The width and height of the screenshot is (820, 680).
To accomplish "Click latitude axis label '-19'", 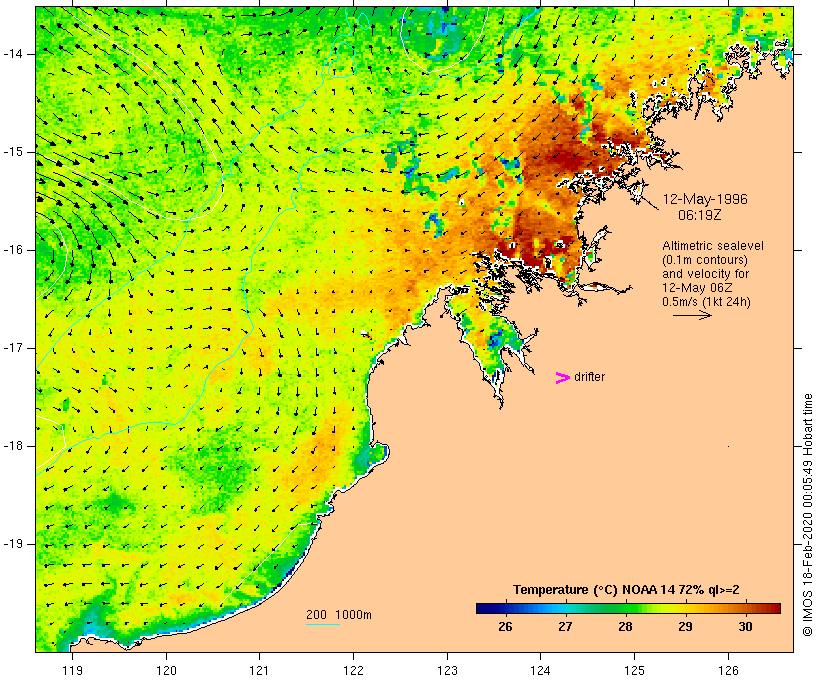I will click(13, 544).
